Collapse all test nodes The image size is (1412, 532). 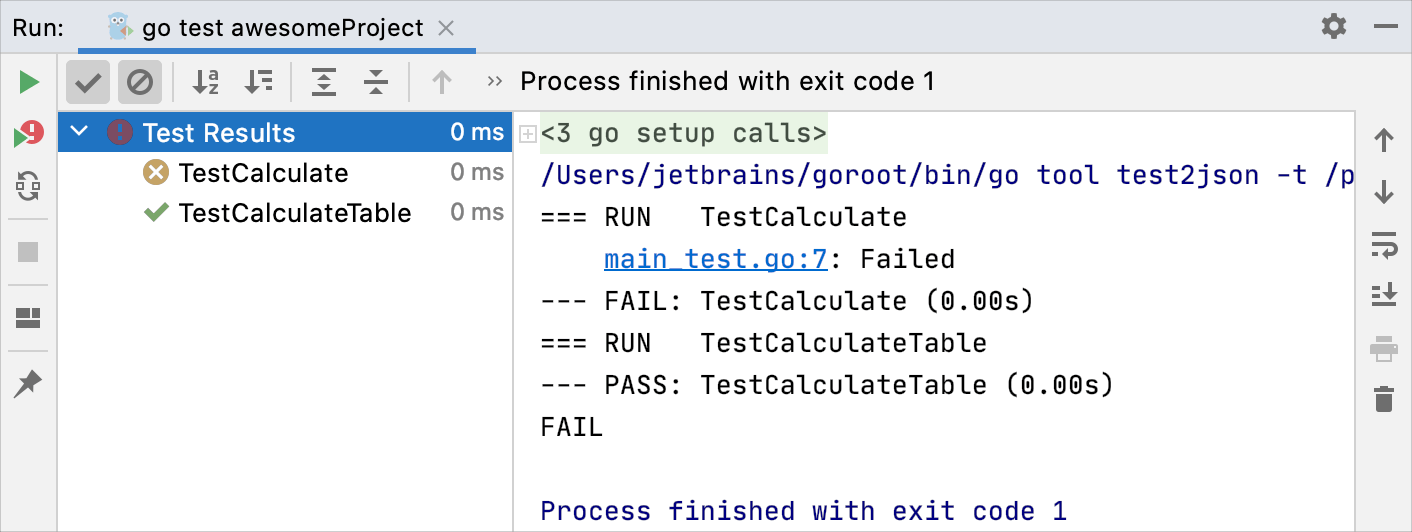click(x=376, y=82)
